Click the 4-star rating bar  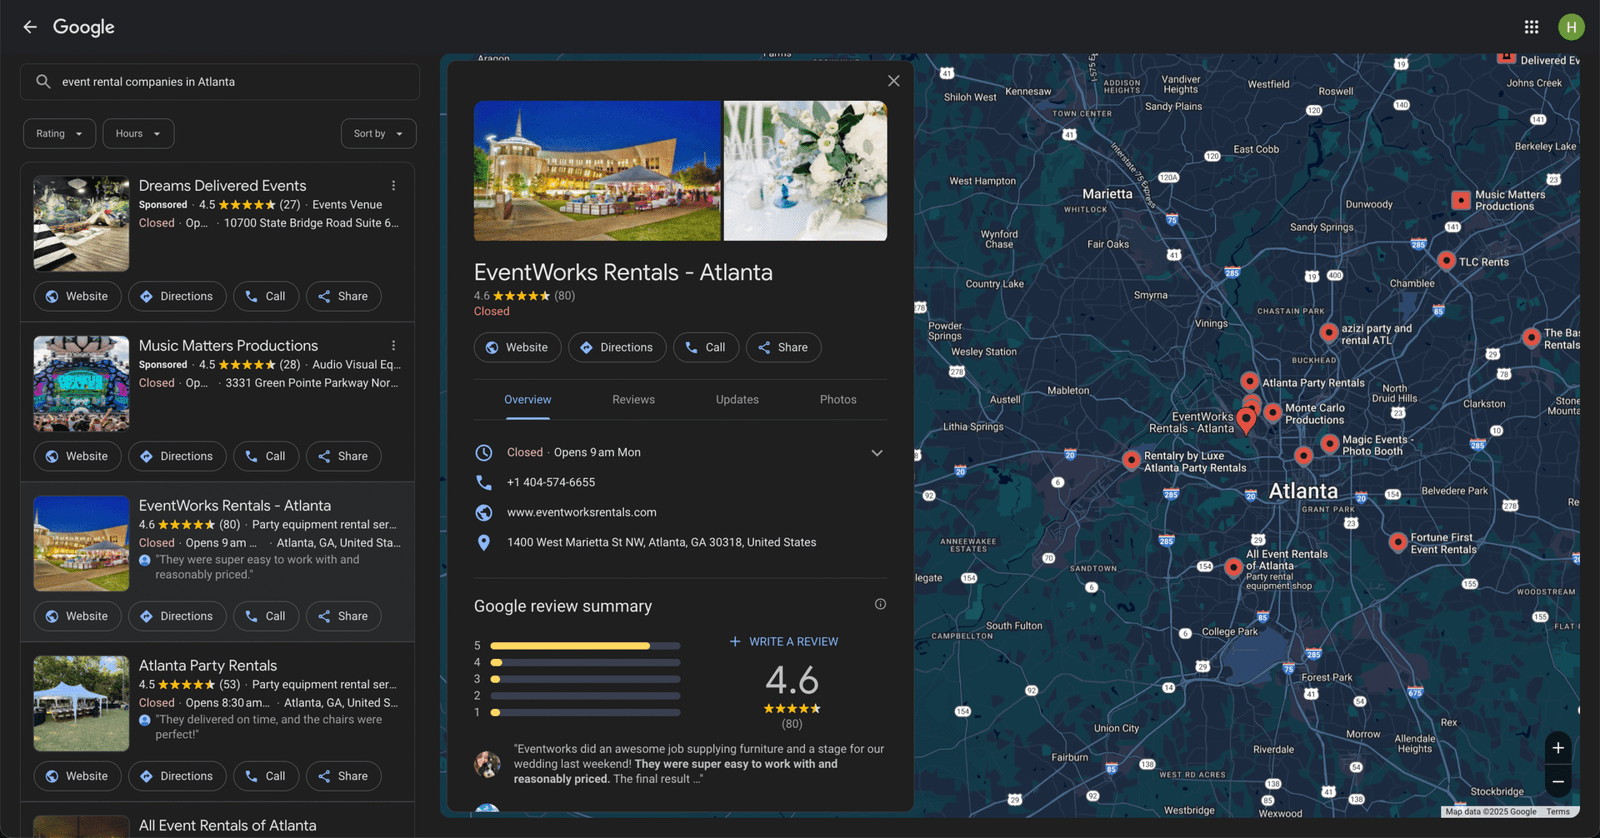pos(585,662)
